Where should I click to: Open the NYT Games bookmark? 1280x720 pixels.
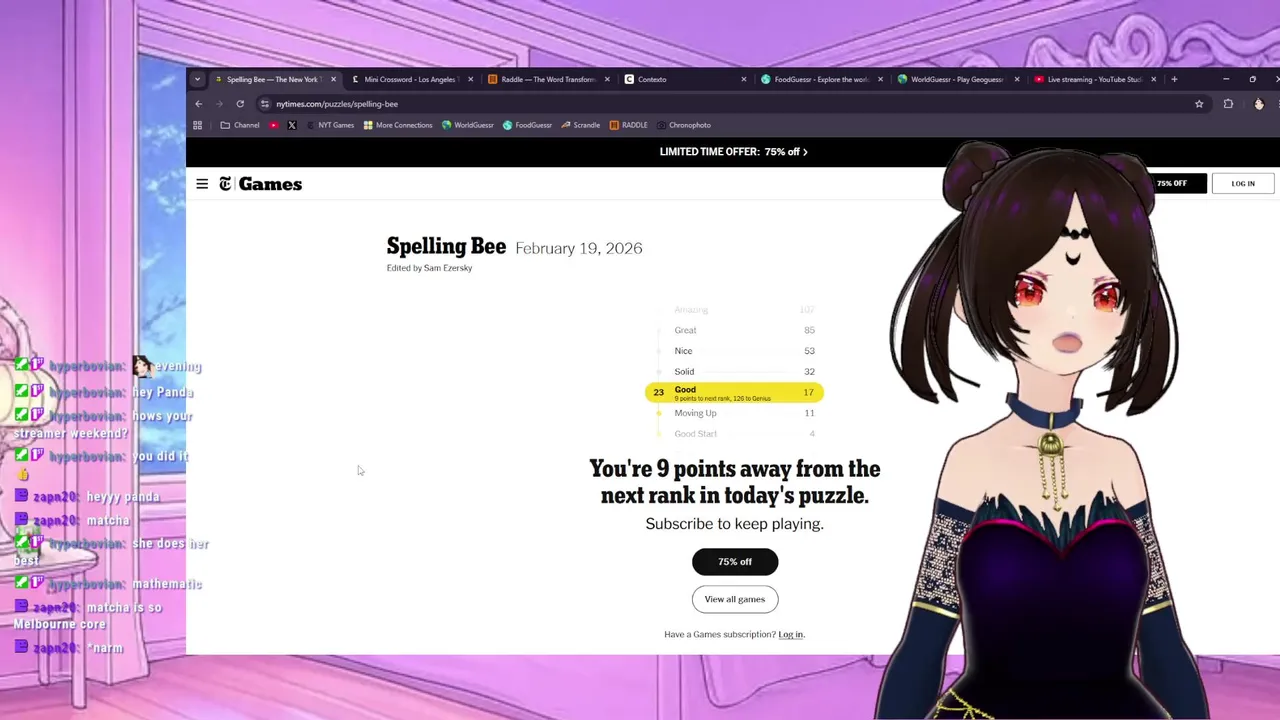(331, 125)
